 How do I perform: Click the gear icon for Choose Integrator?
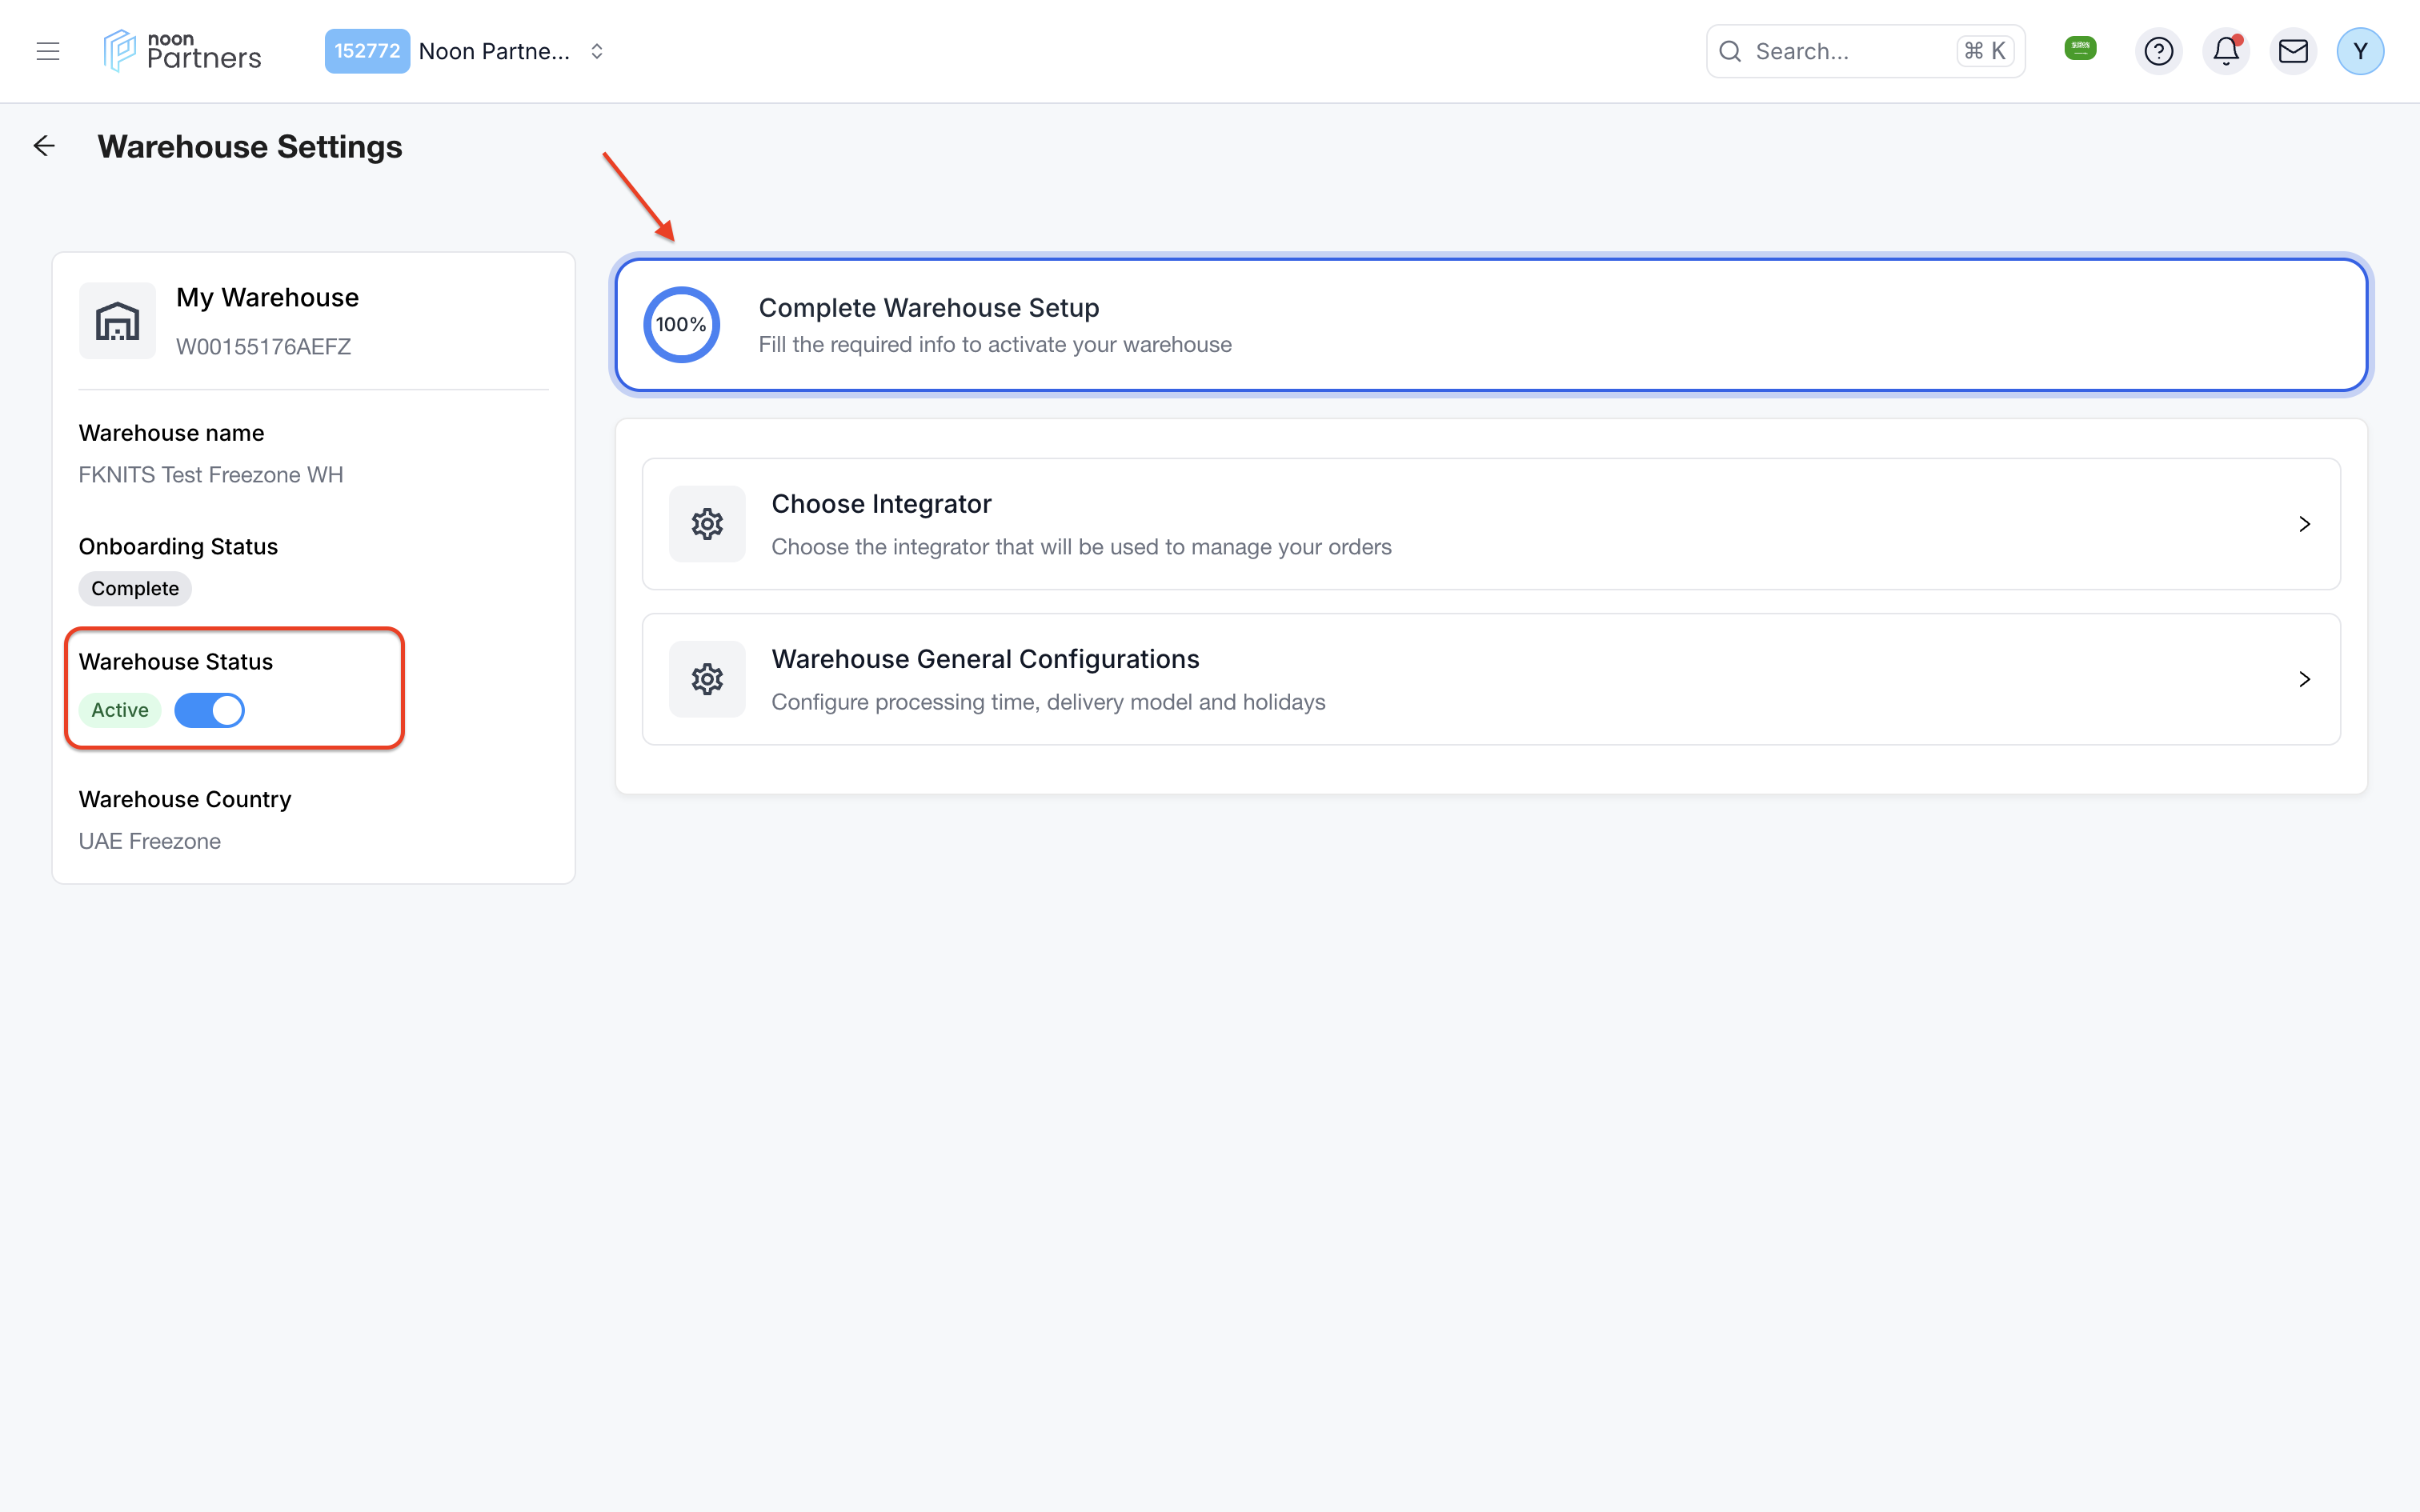[707, 524]
